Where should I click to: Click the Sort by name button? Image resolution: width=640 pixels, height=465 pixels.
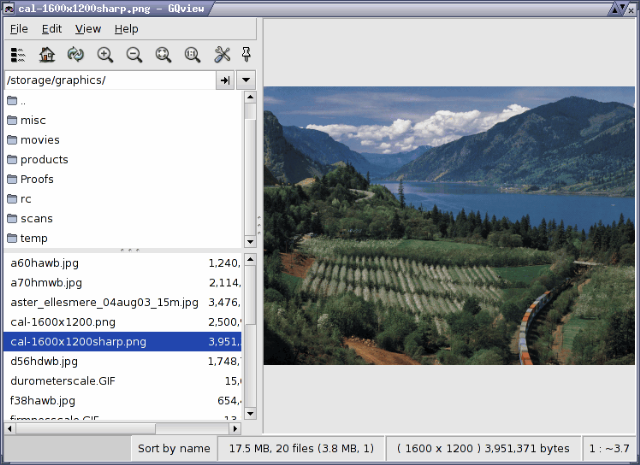click(x=174, y=449)
